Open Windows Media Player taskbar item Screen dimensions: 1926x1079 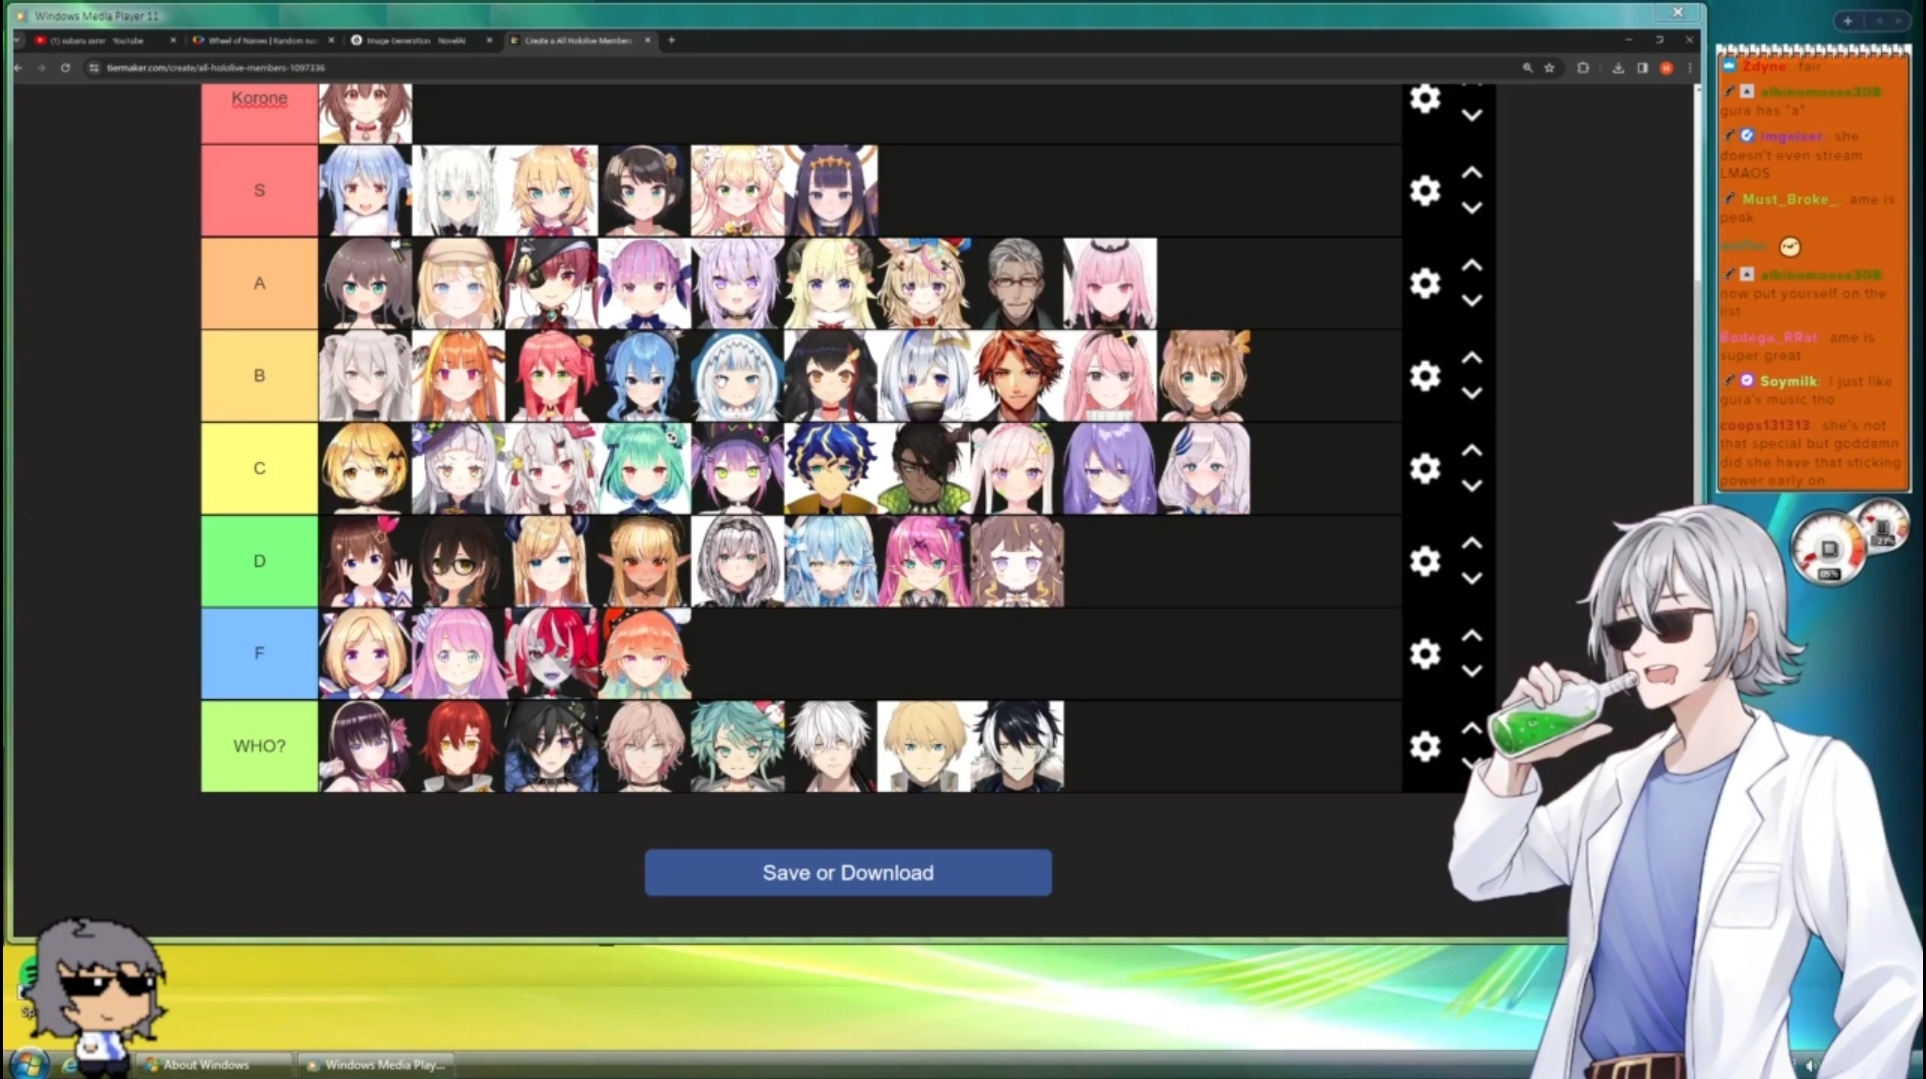tap(375, 1065)
